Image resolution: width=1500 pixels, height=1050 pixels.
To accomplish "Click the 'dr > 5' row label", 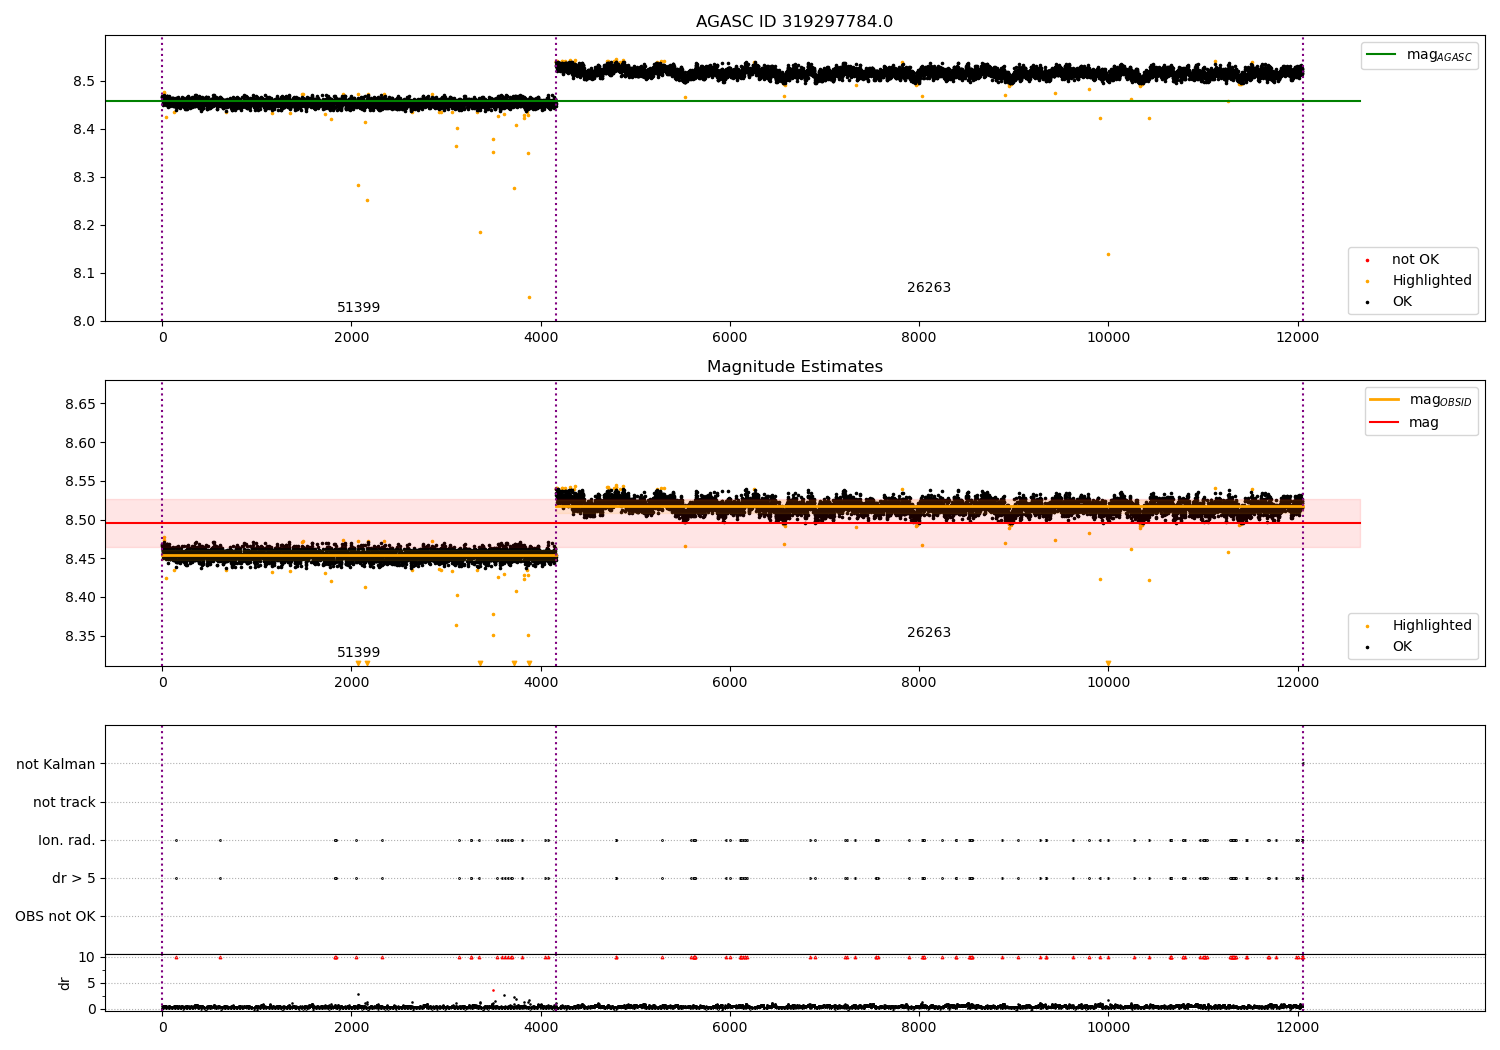I will point(74,879).
